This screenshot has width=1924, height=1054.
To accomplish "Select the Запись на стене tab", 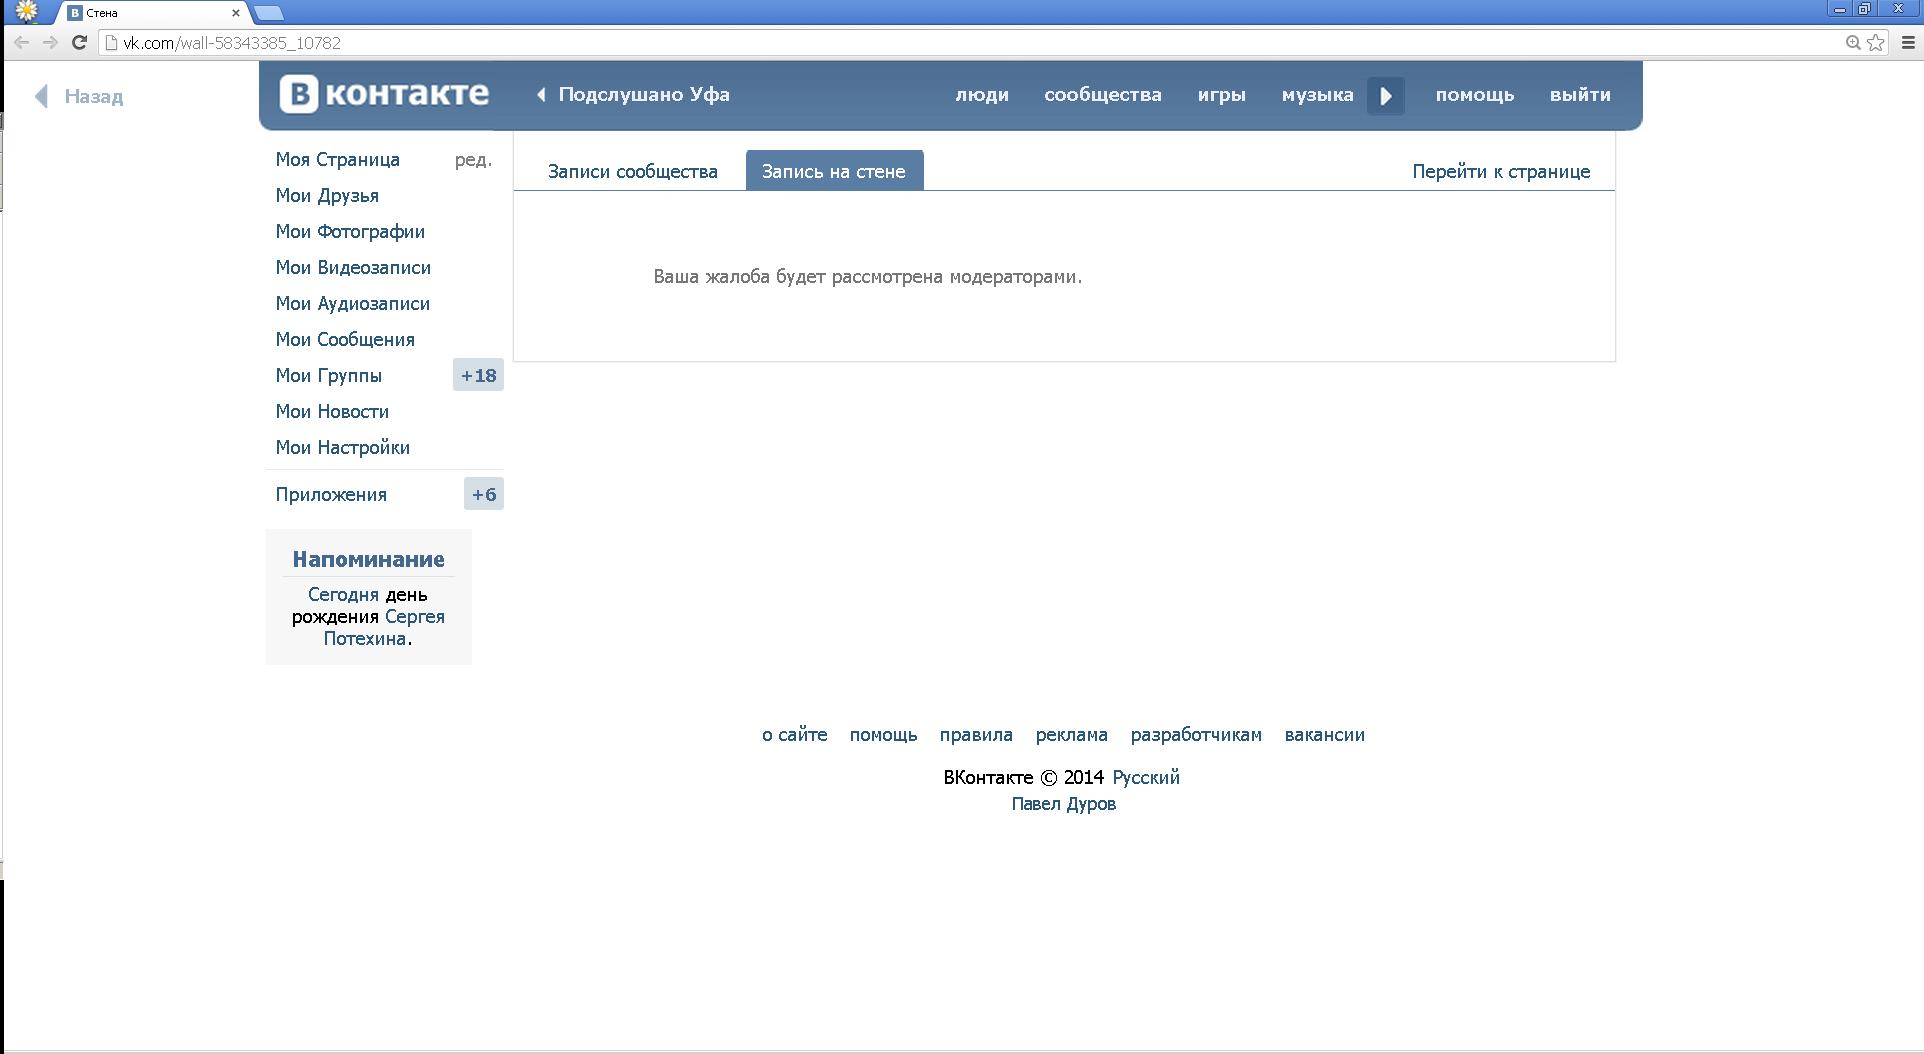I will pyautogui.click(x=834, y=171).
